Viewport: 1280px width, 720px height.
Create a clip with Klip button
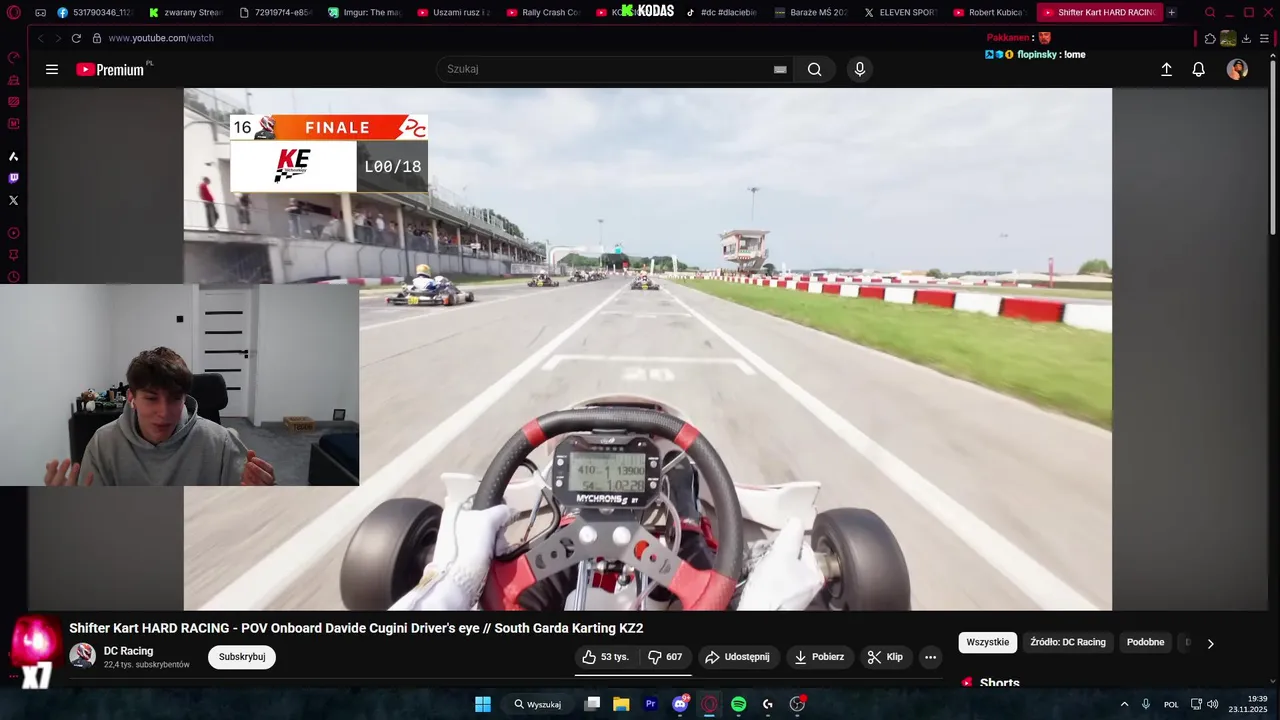tap(885, 657)
